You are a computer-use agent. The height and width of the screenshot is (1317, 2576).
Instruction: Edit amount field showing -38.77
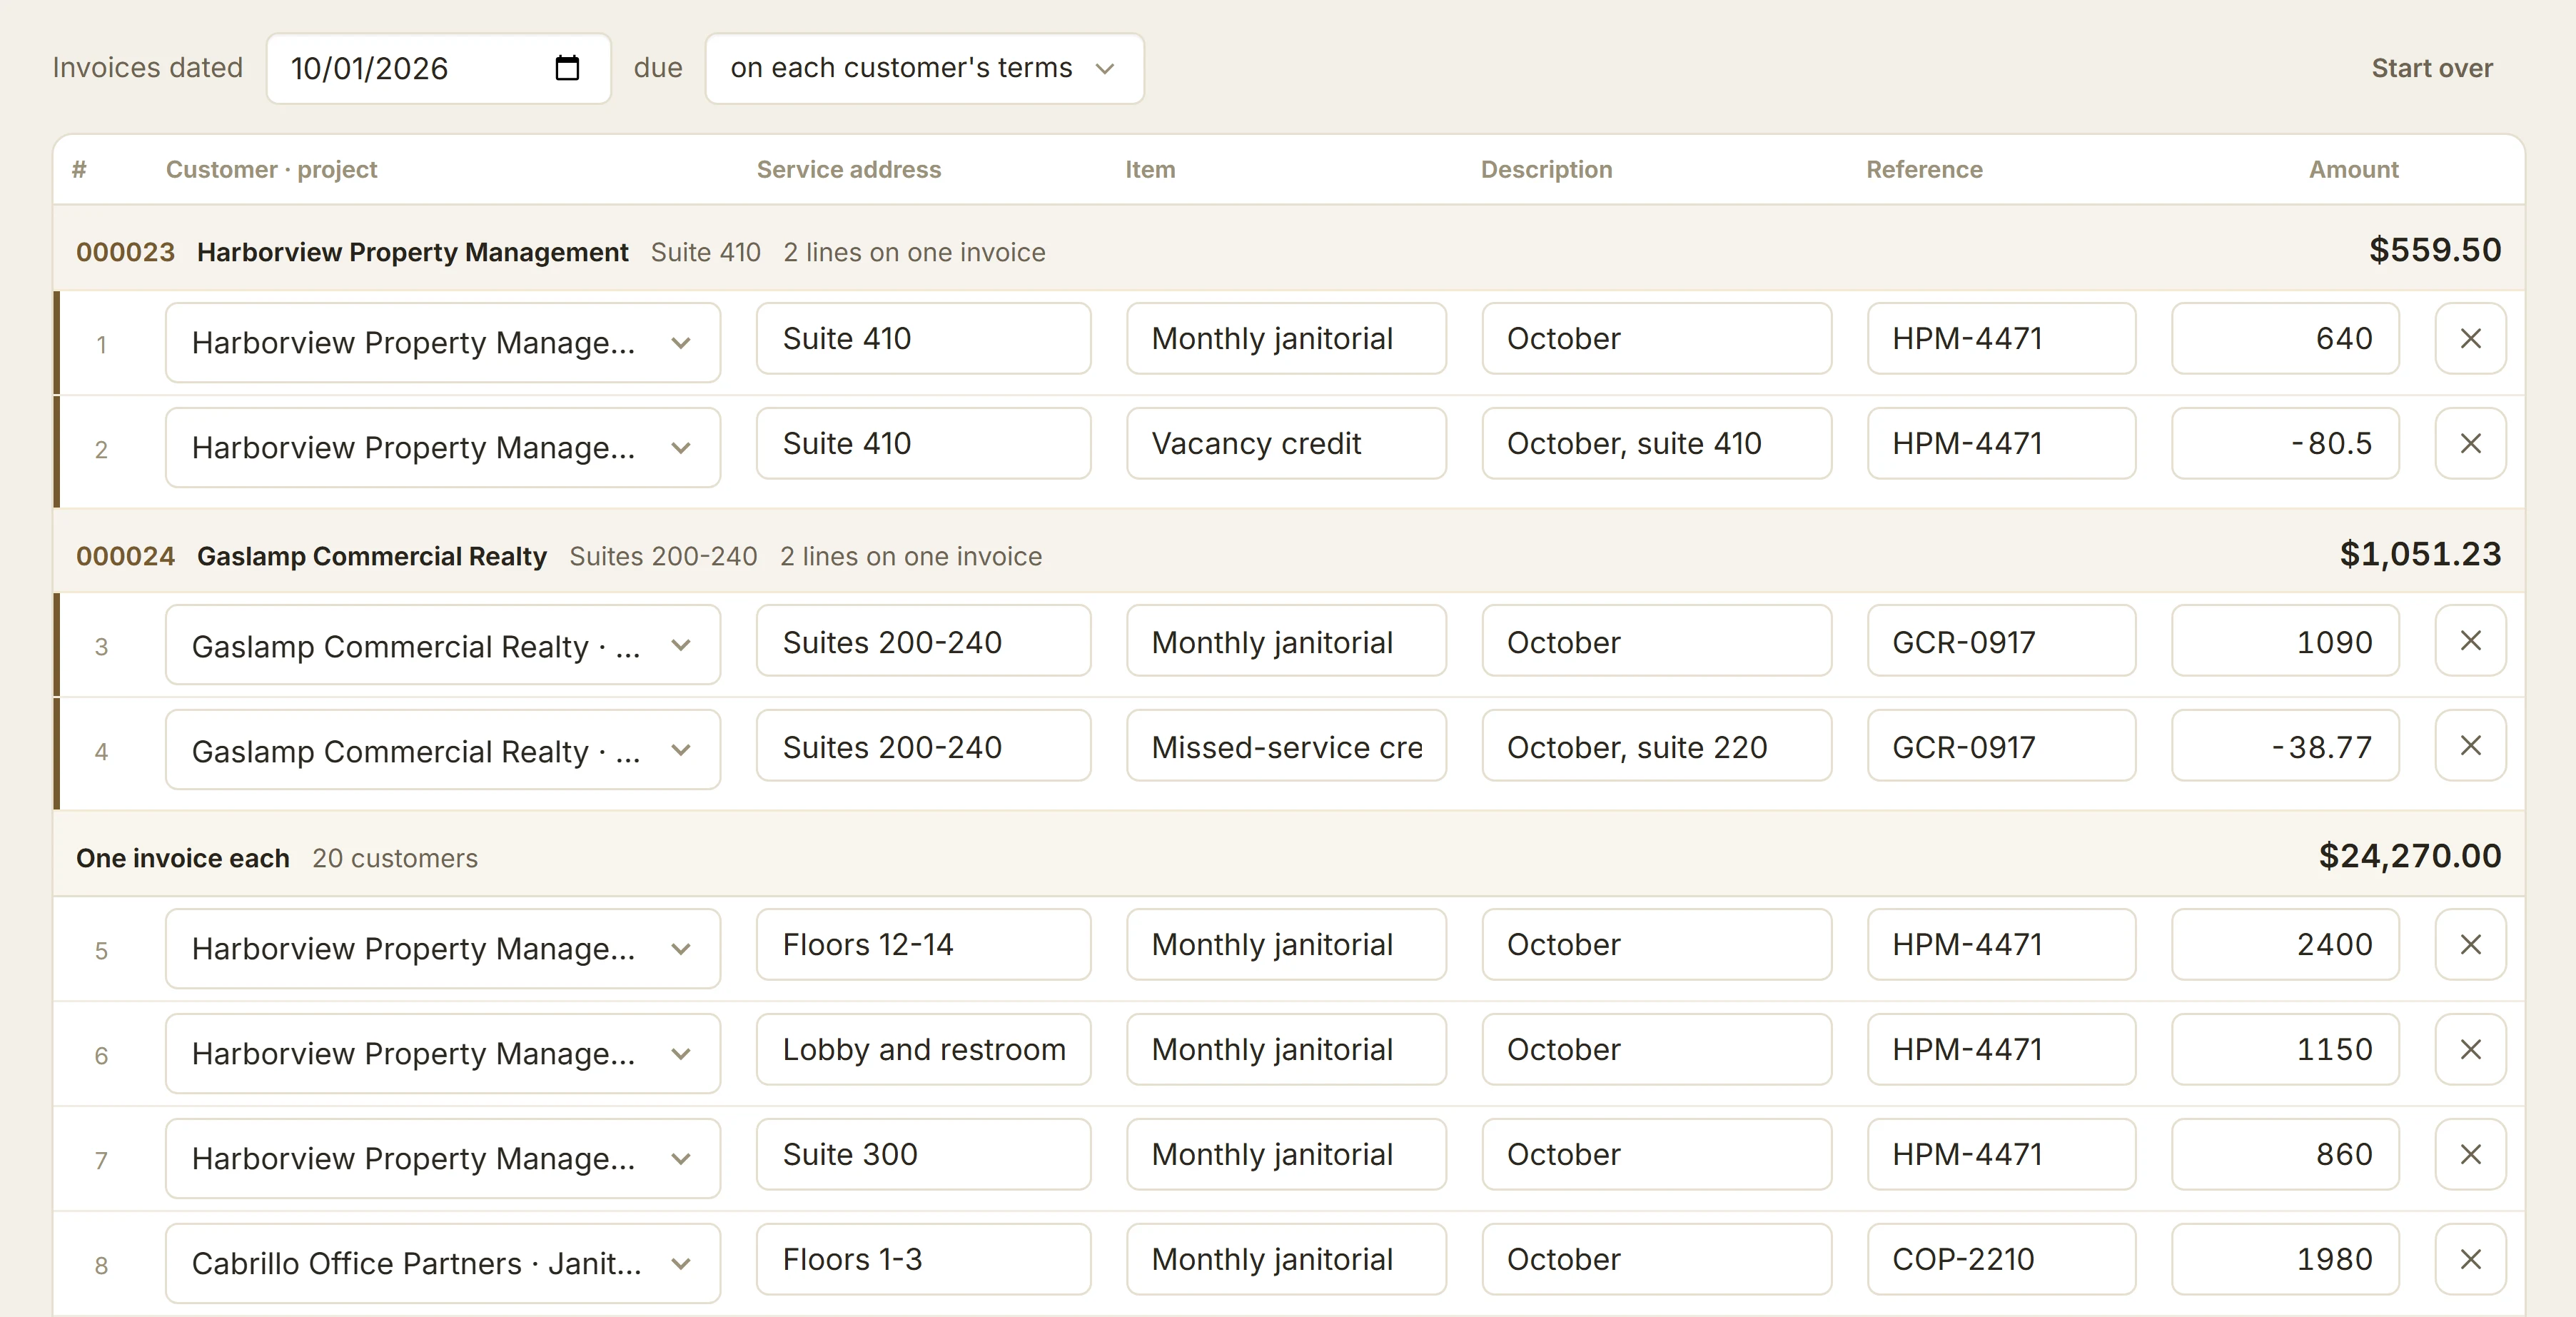tap(2285, 746)
